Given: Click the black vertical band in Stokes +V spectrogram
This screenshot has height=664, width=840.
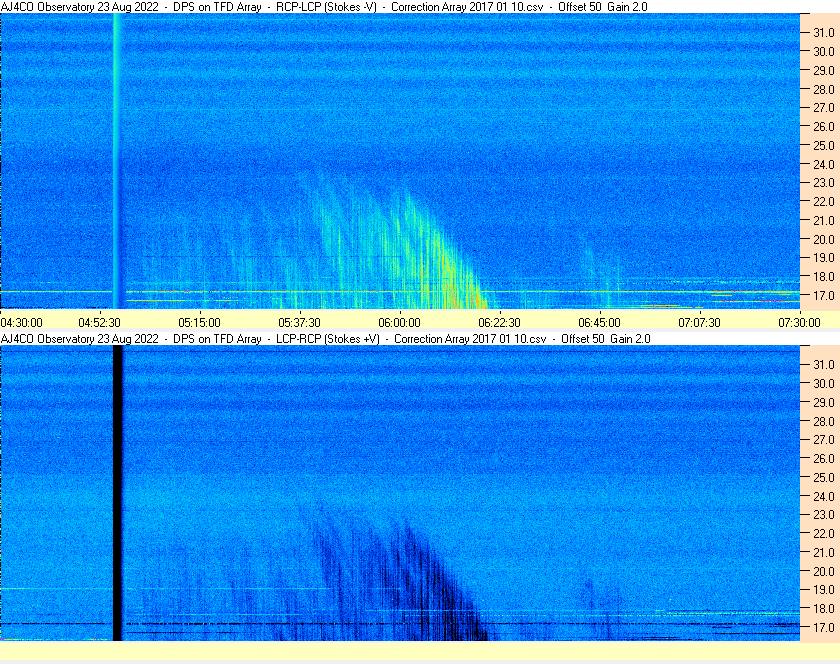Looking at the screenshot, I should 118,493.
